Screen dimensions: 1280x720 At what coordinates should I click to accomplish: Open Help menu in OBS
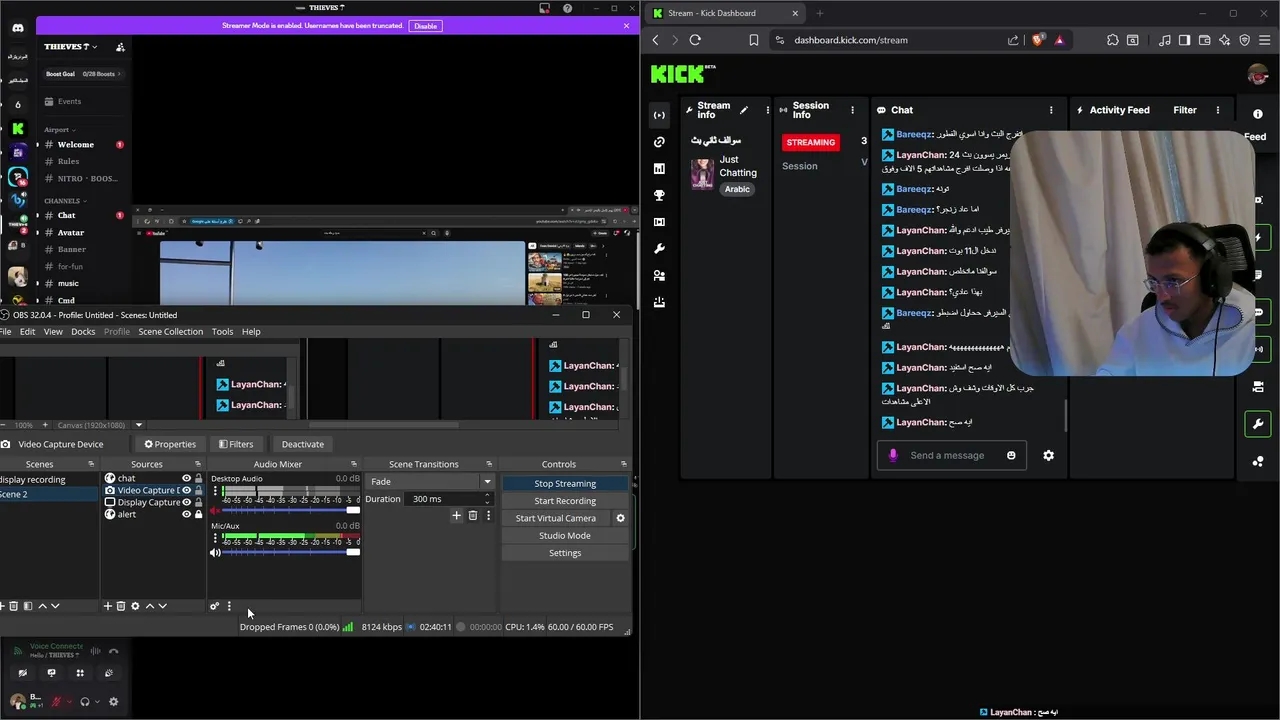[x=251, y=331]
